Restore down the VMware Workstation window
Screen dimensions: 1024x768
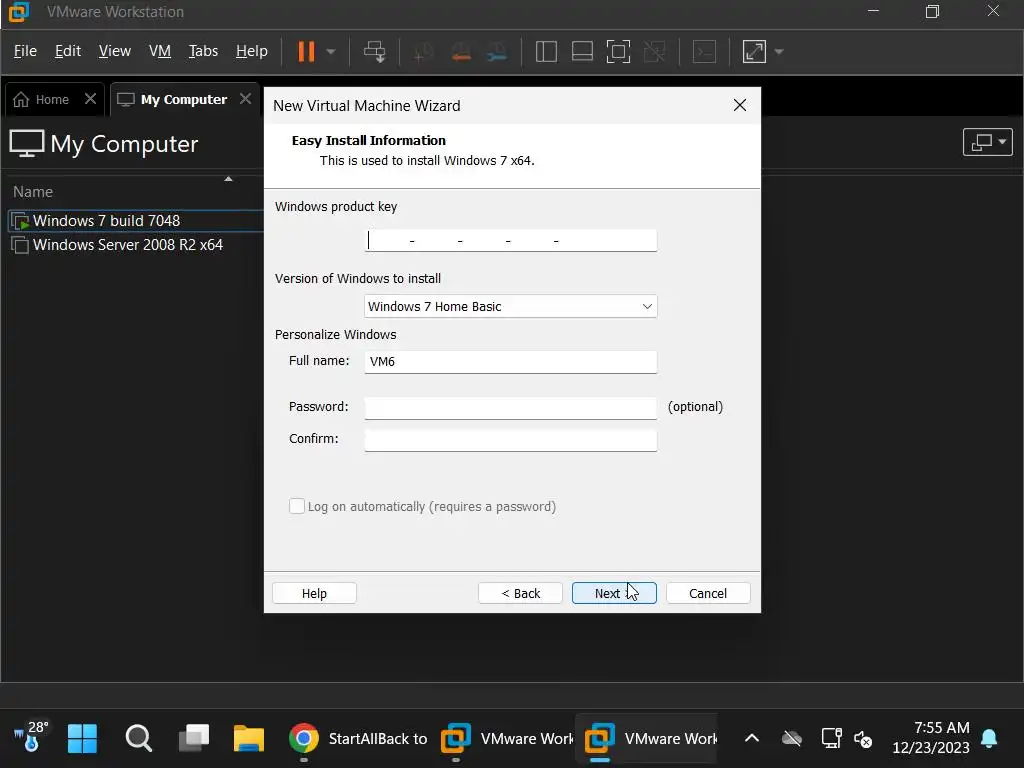933,11
